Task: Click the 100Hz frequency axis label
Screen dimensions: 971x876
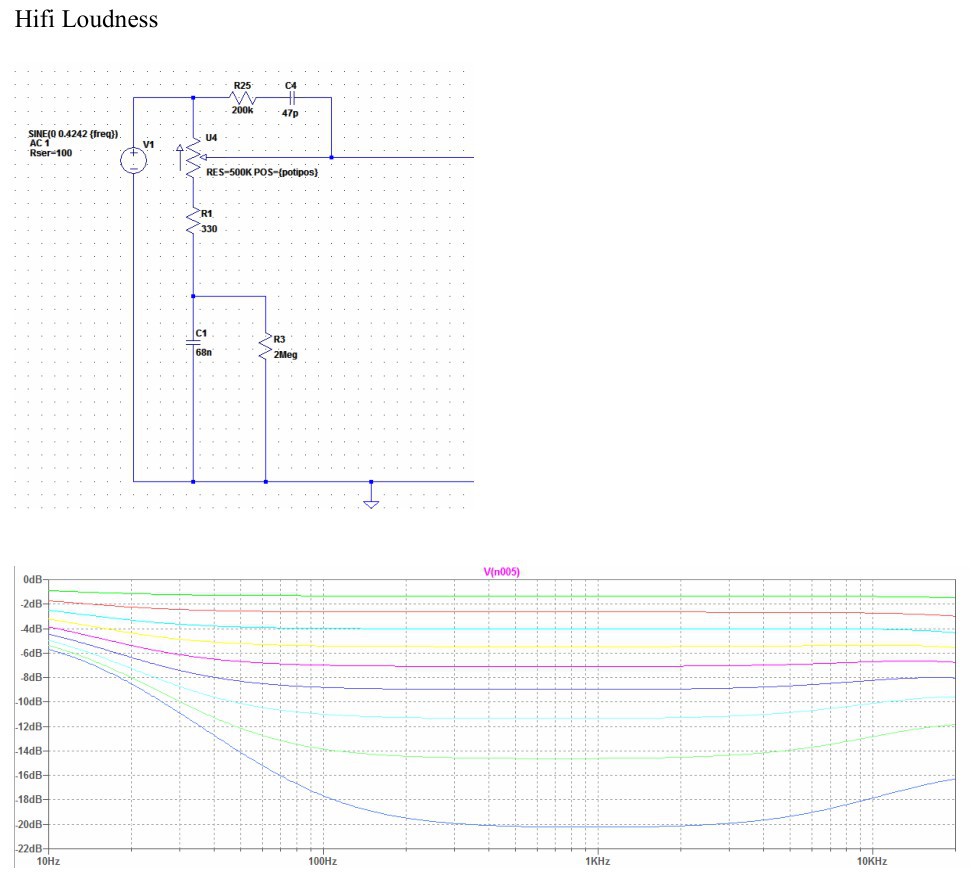Action: 323,861
